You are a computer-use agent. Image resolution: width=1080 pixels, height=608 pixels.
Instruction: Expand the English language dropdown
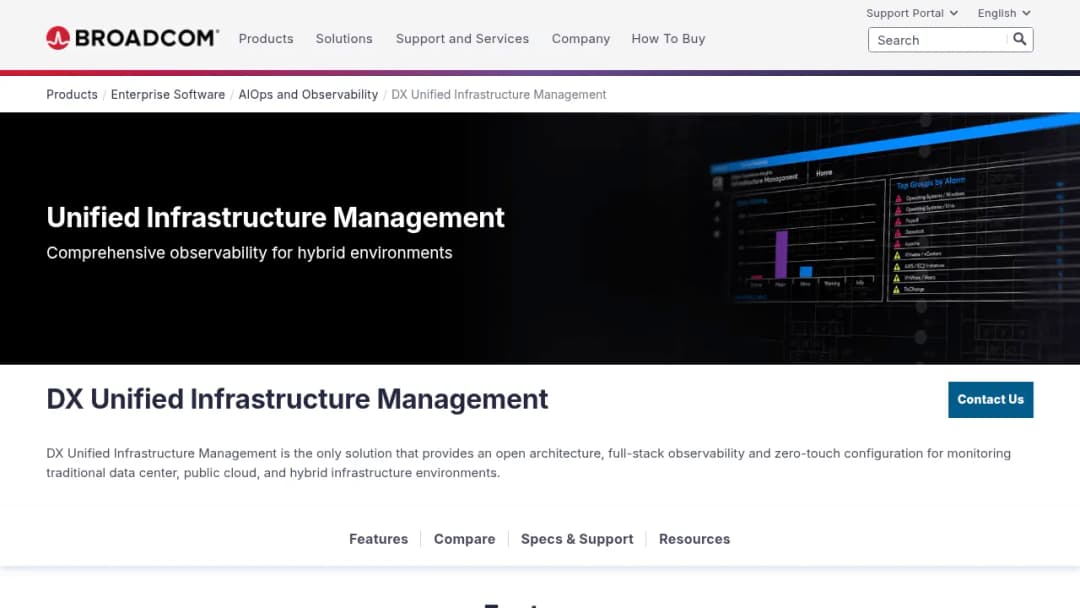[1004, 13]
